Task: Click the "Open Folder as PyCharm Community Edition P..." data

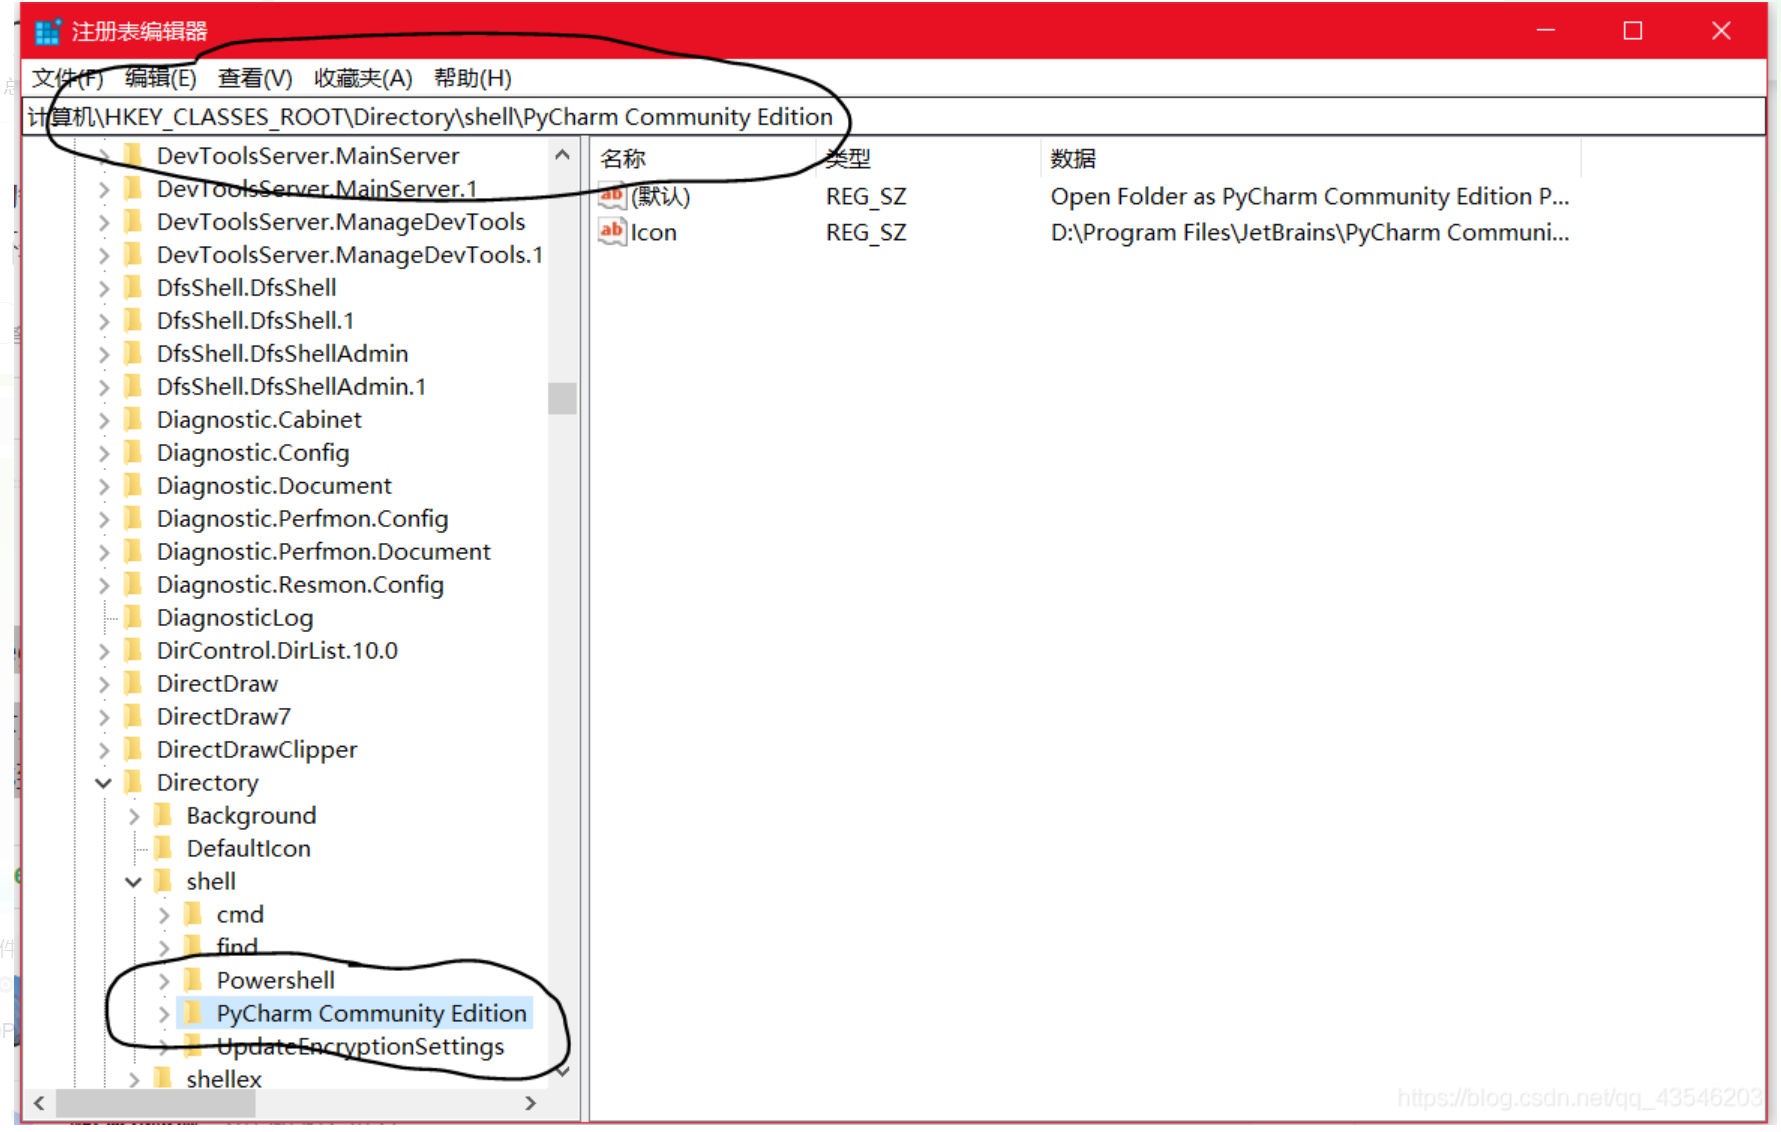Action: 1310,196
